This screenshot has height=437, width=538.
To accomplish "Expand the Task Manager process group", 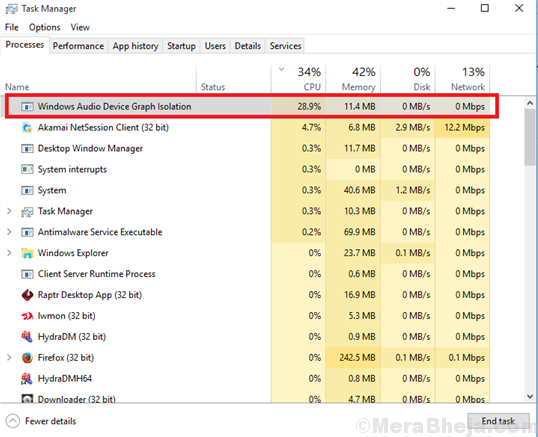I will (x=9, y=211).
